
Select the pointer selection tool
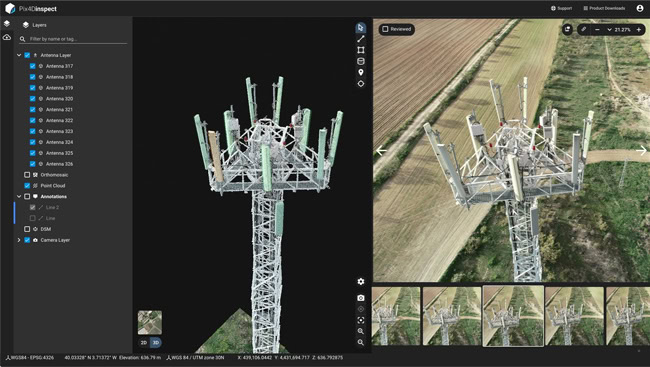[360, 28]
